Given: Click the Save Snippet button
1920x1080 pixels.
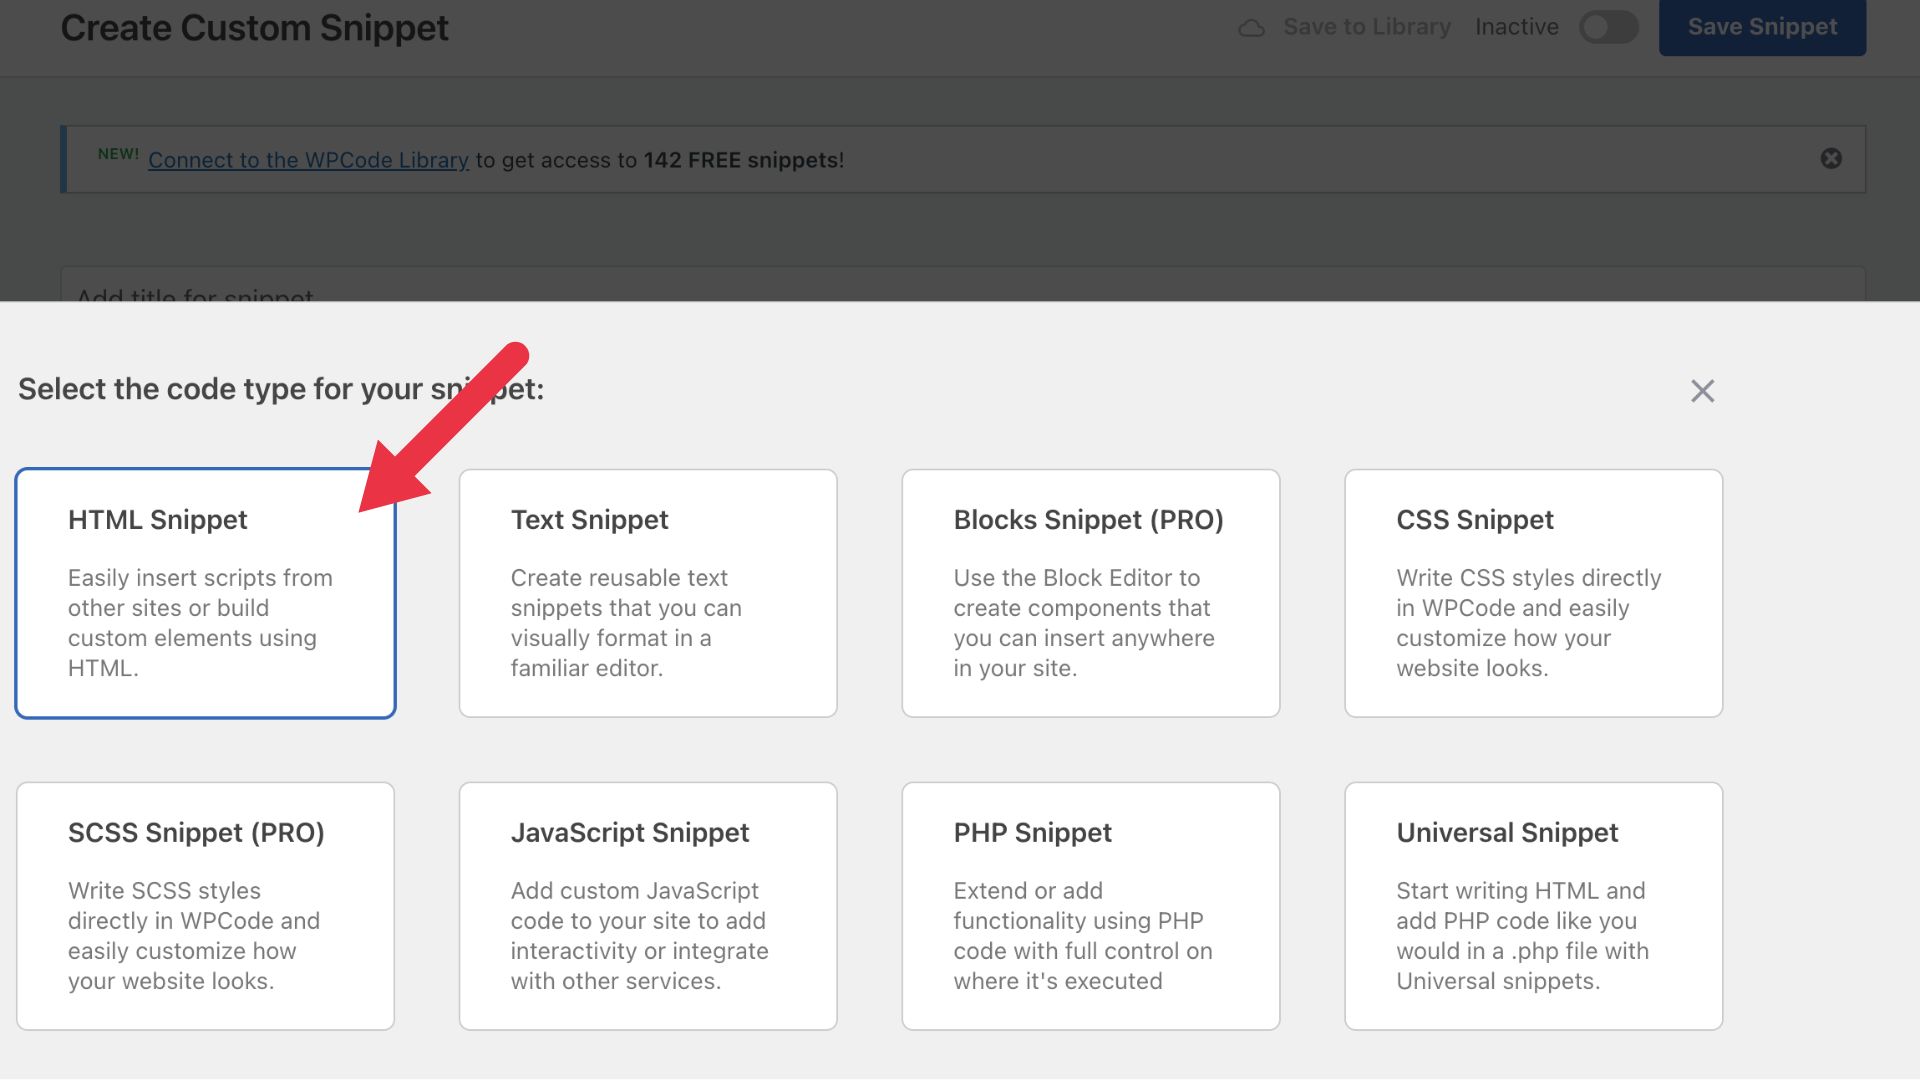Looking at the screenshot, I should point(1762,27).
